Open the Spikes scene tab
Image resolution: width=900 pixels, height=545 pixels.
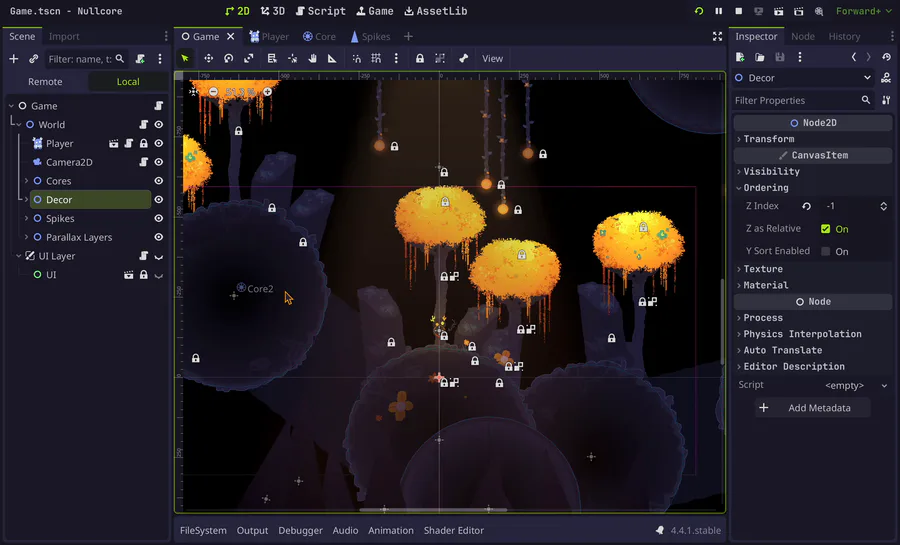(x=370, y=36)
